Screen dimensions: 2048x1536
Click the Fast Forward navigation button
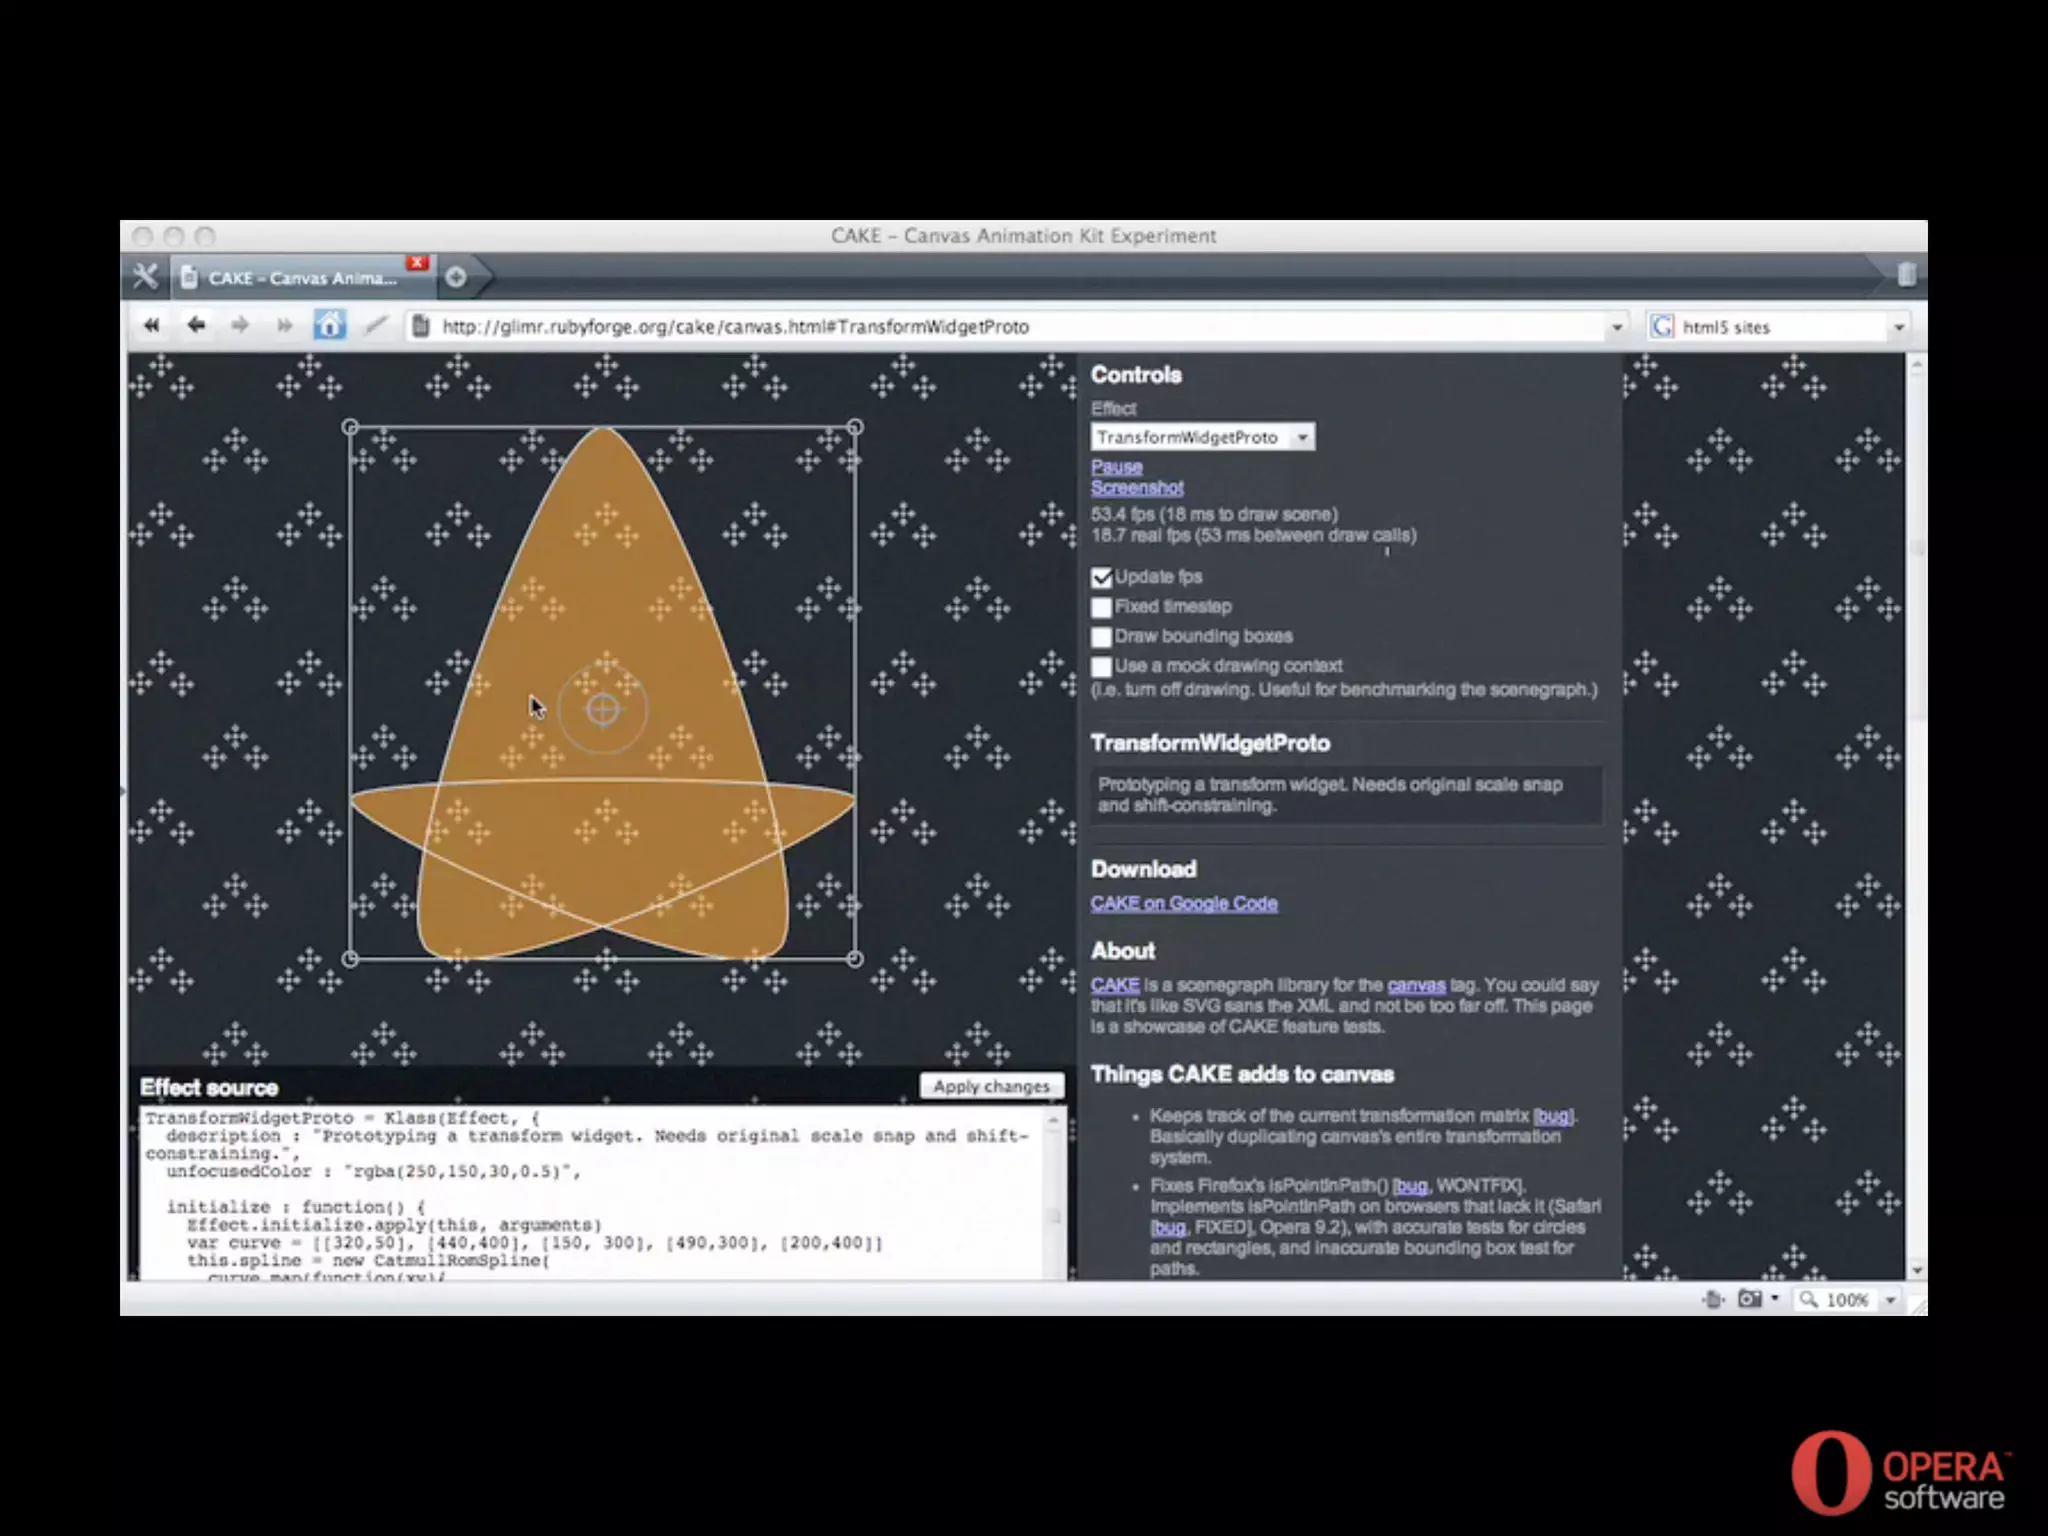[284, 325]
